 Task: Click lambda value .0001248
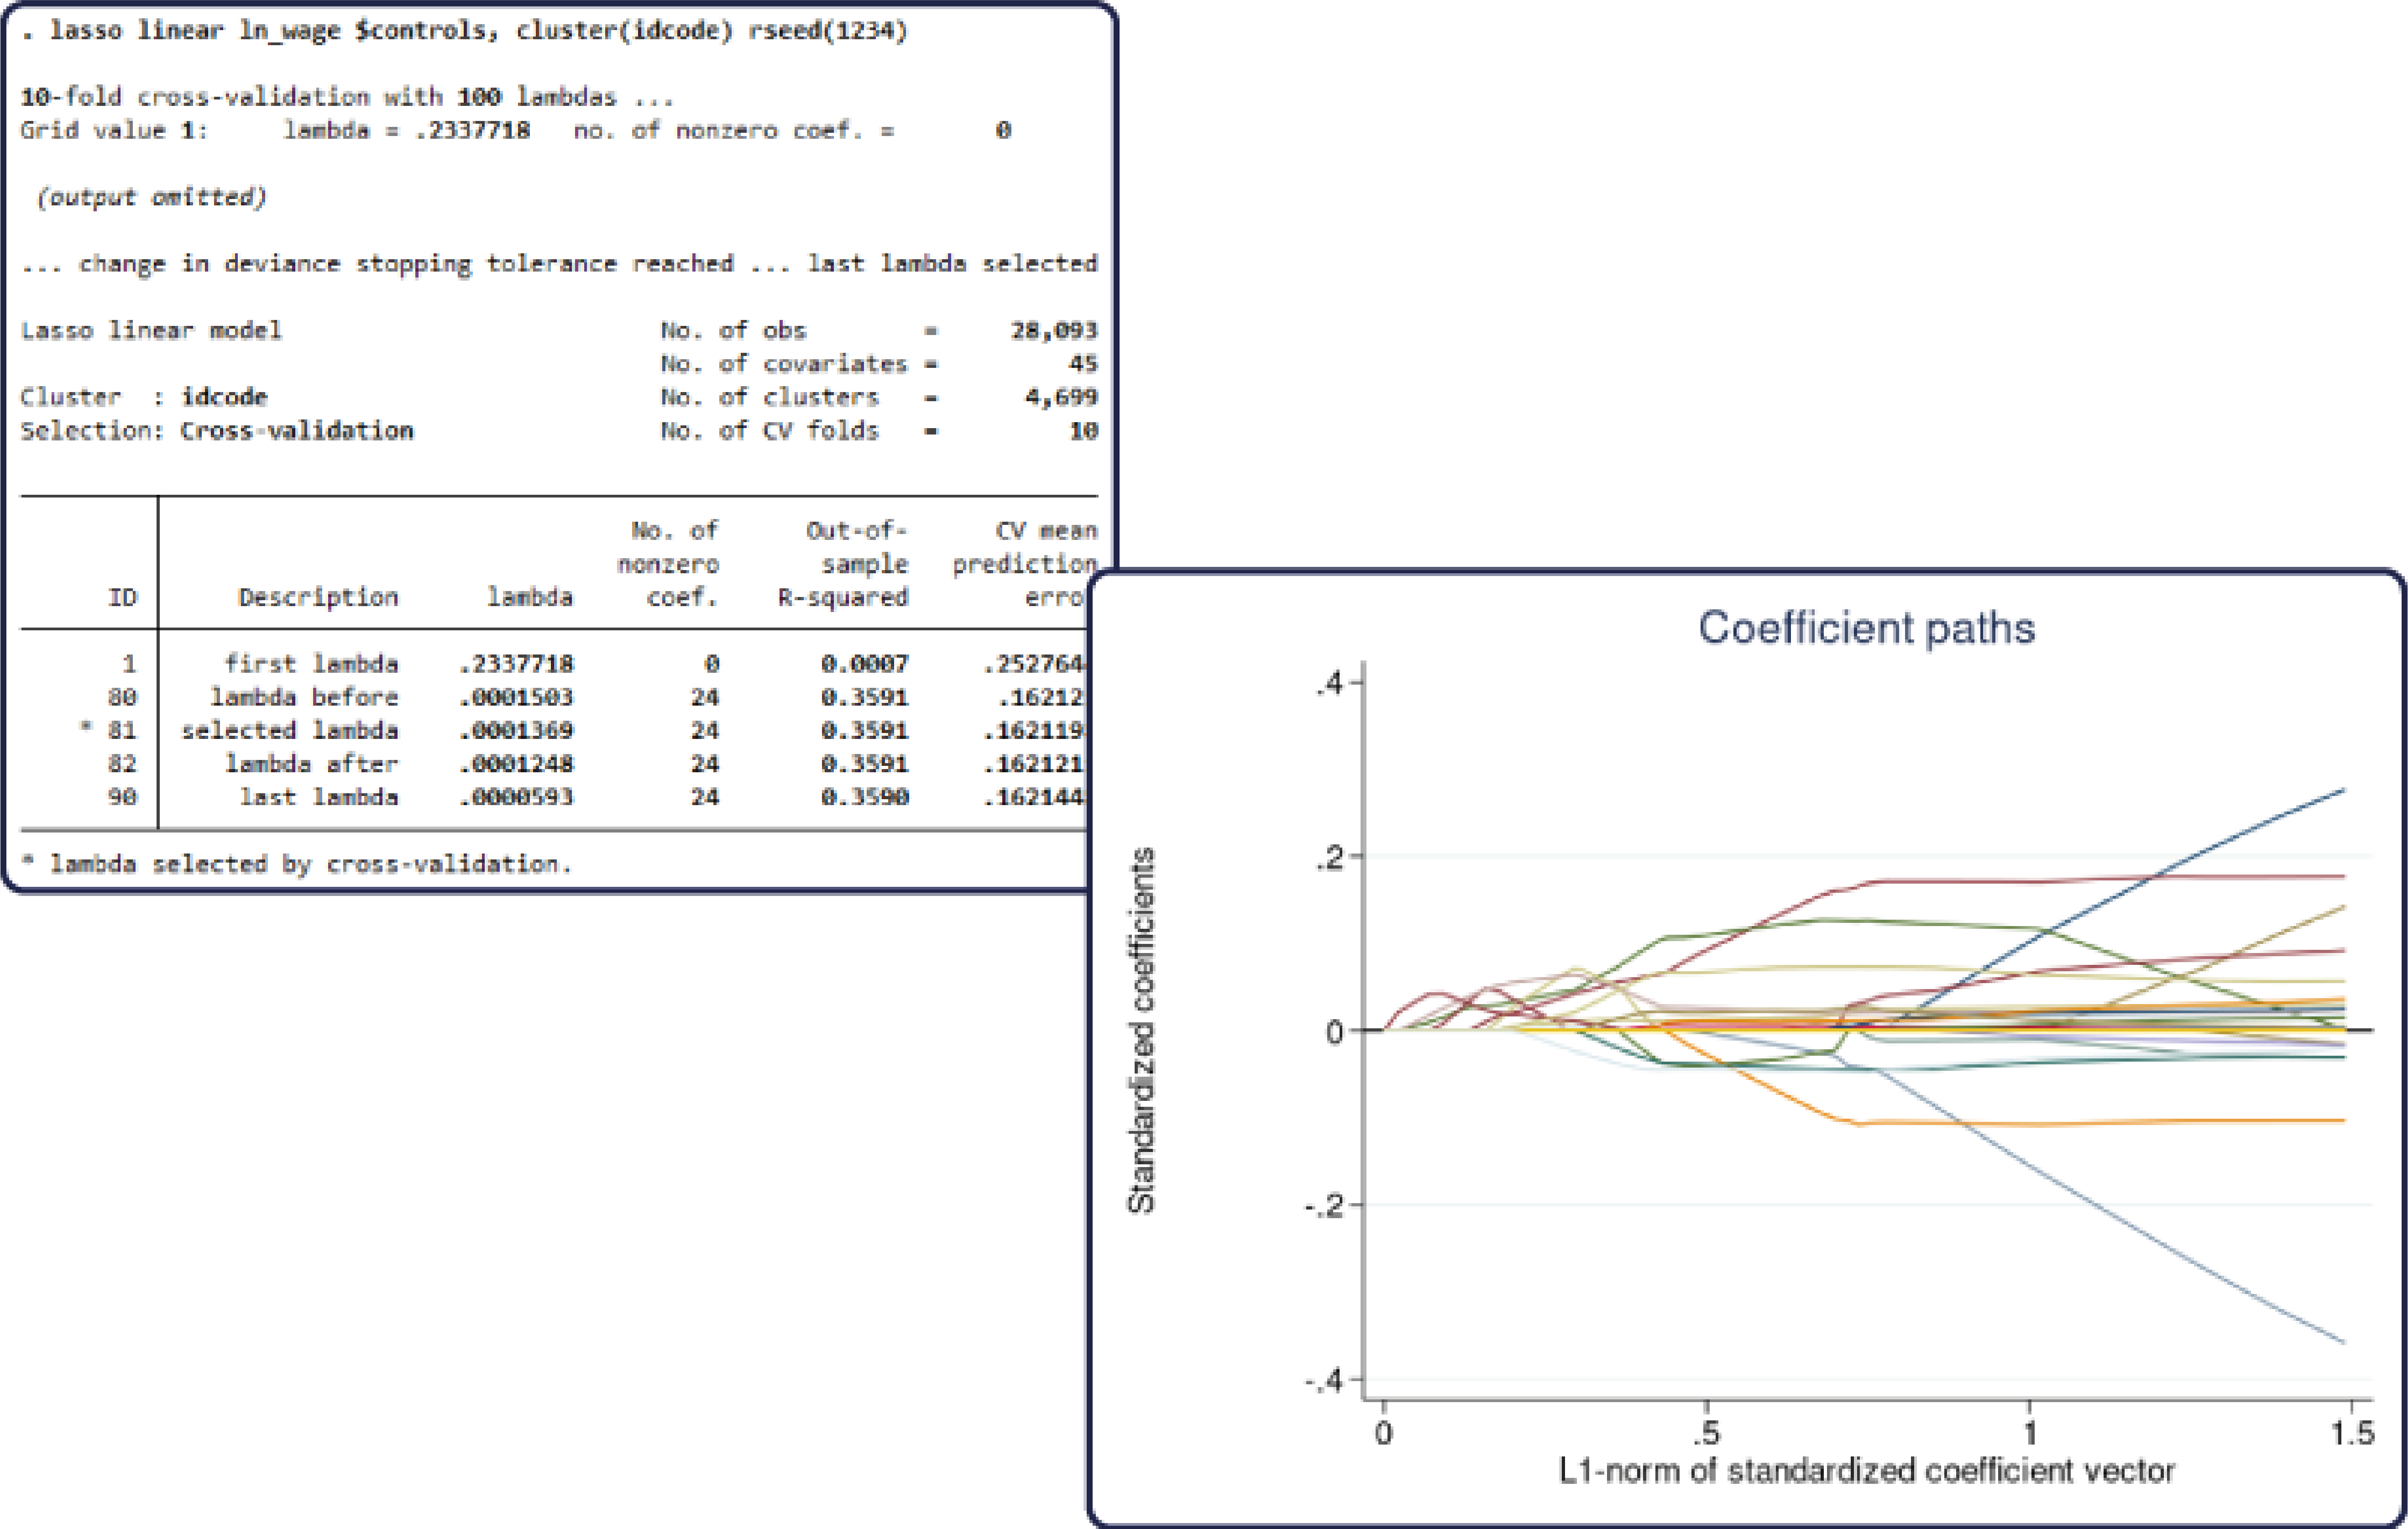click(516, 764)
